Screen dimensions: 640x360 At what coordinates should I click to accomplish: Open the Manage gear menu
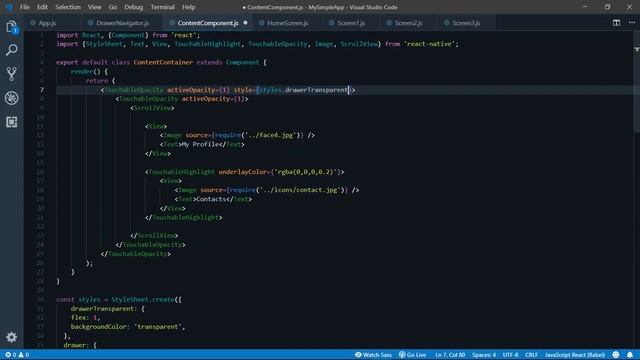point(11,337)
